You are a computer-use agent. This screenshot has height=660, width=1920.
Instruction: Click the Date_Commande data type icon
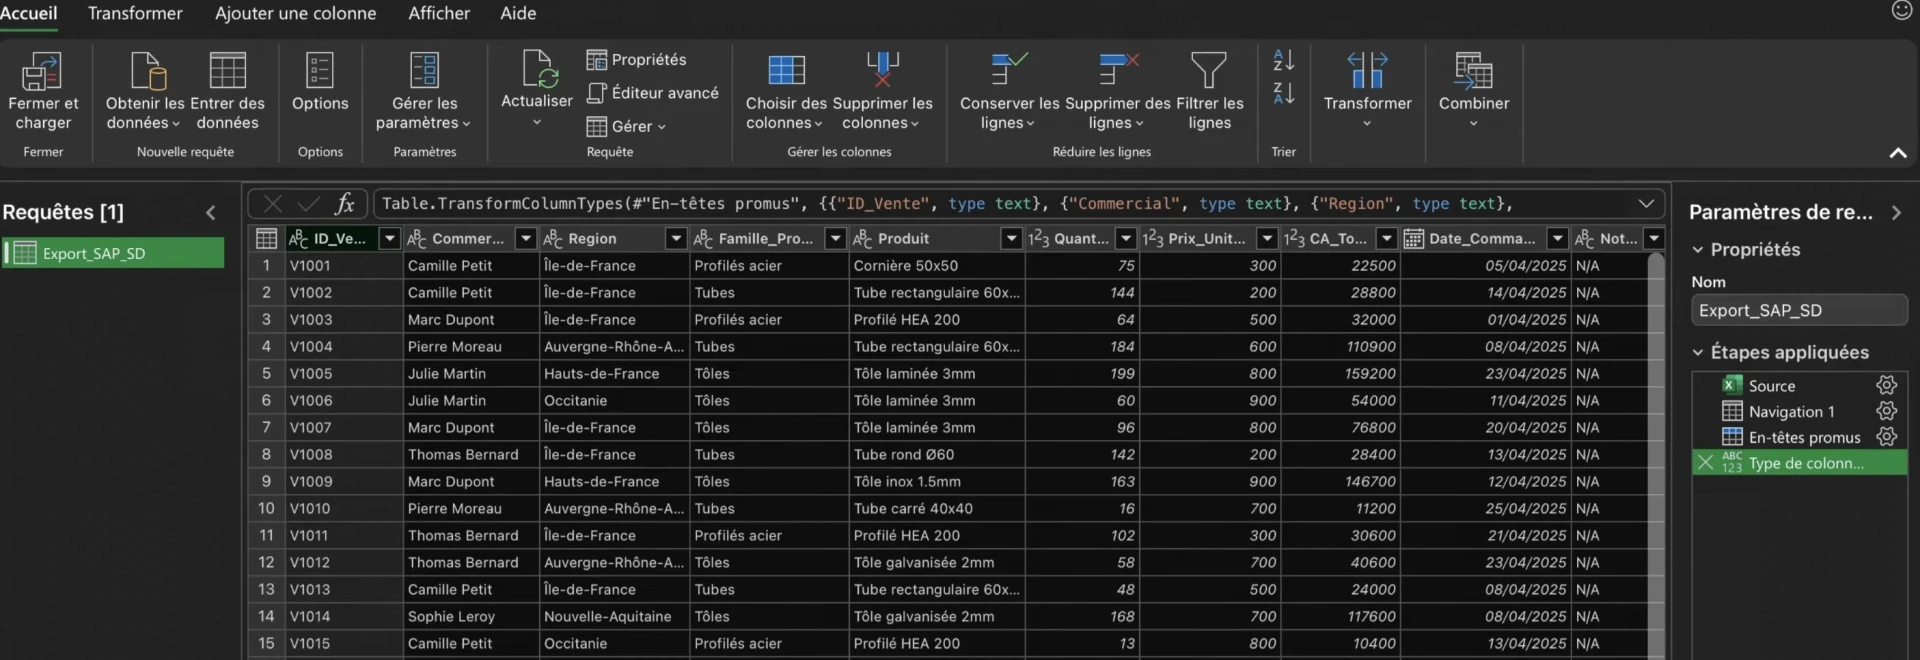pyautogui.click(x=1414, y=238)
